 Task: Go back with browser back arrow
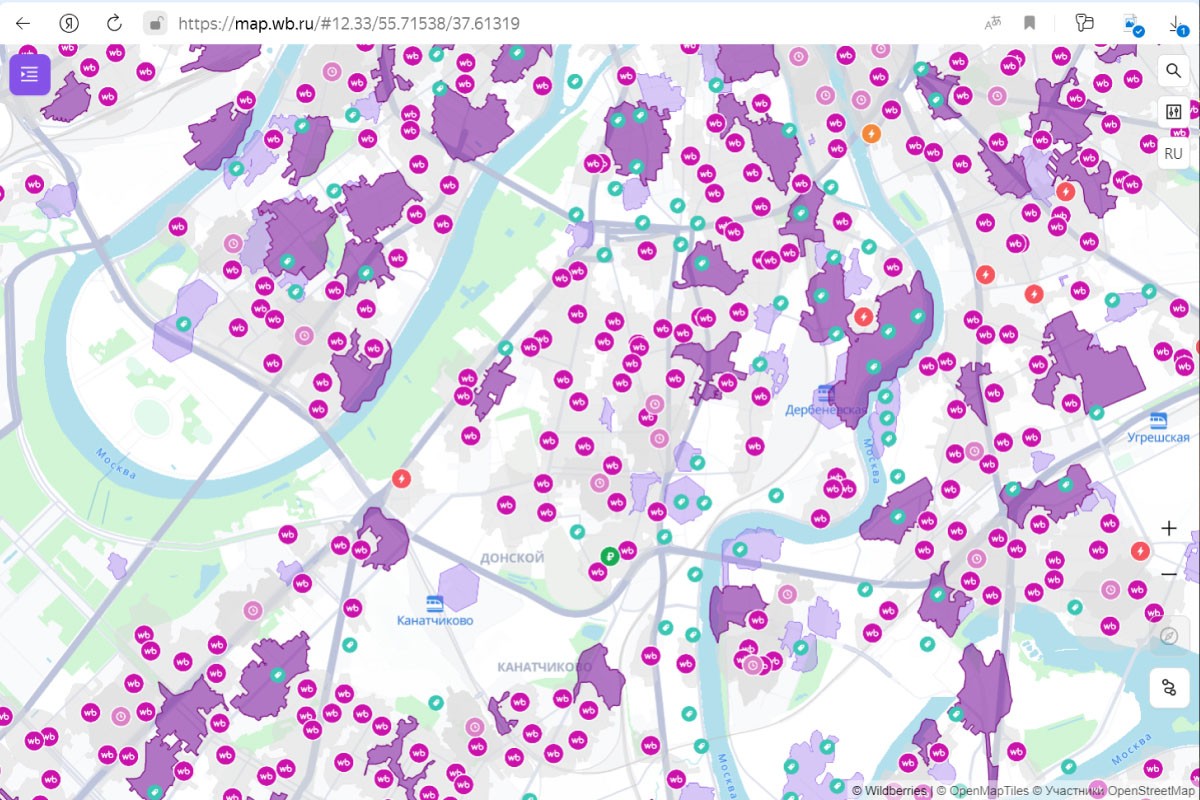23,23
